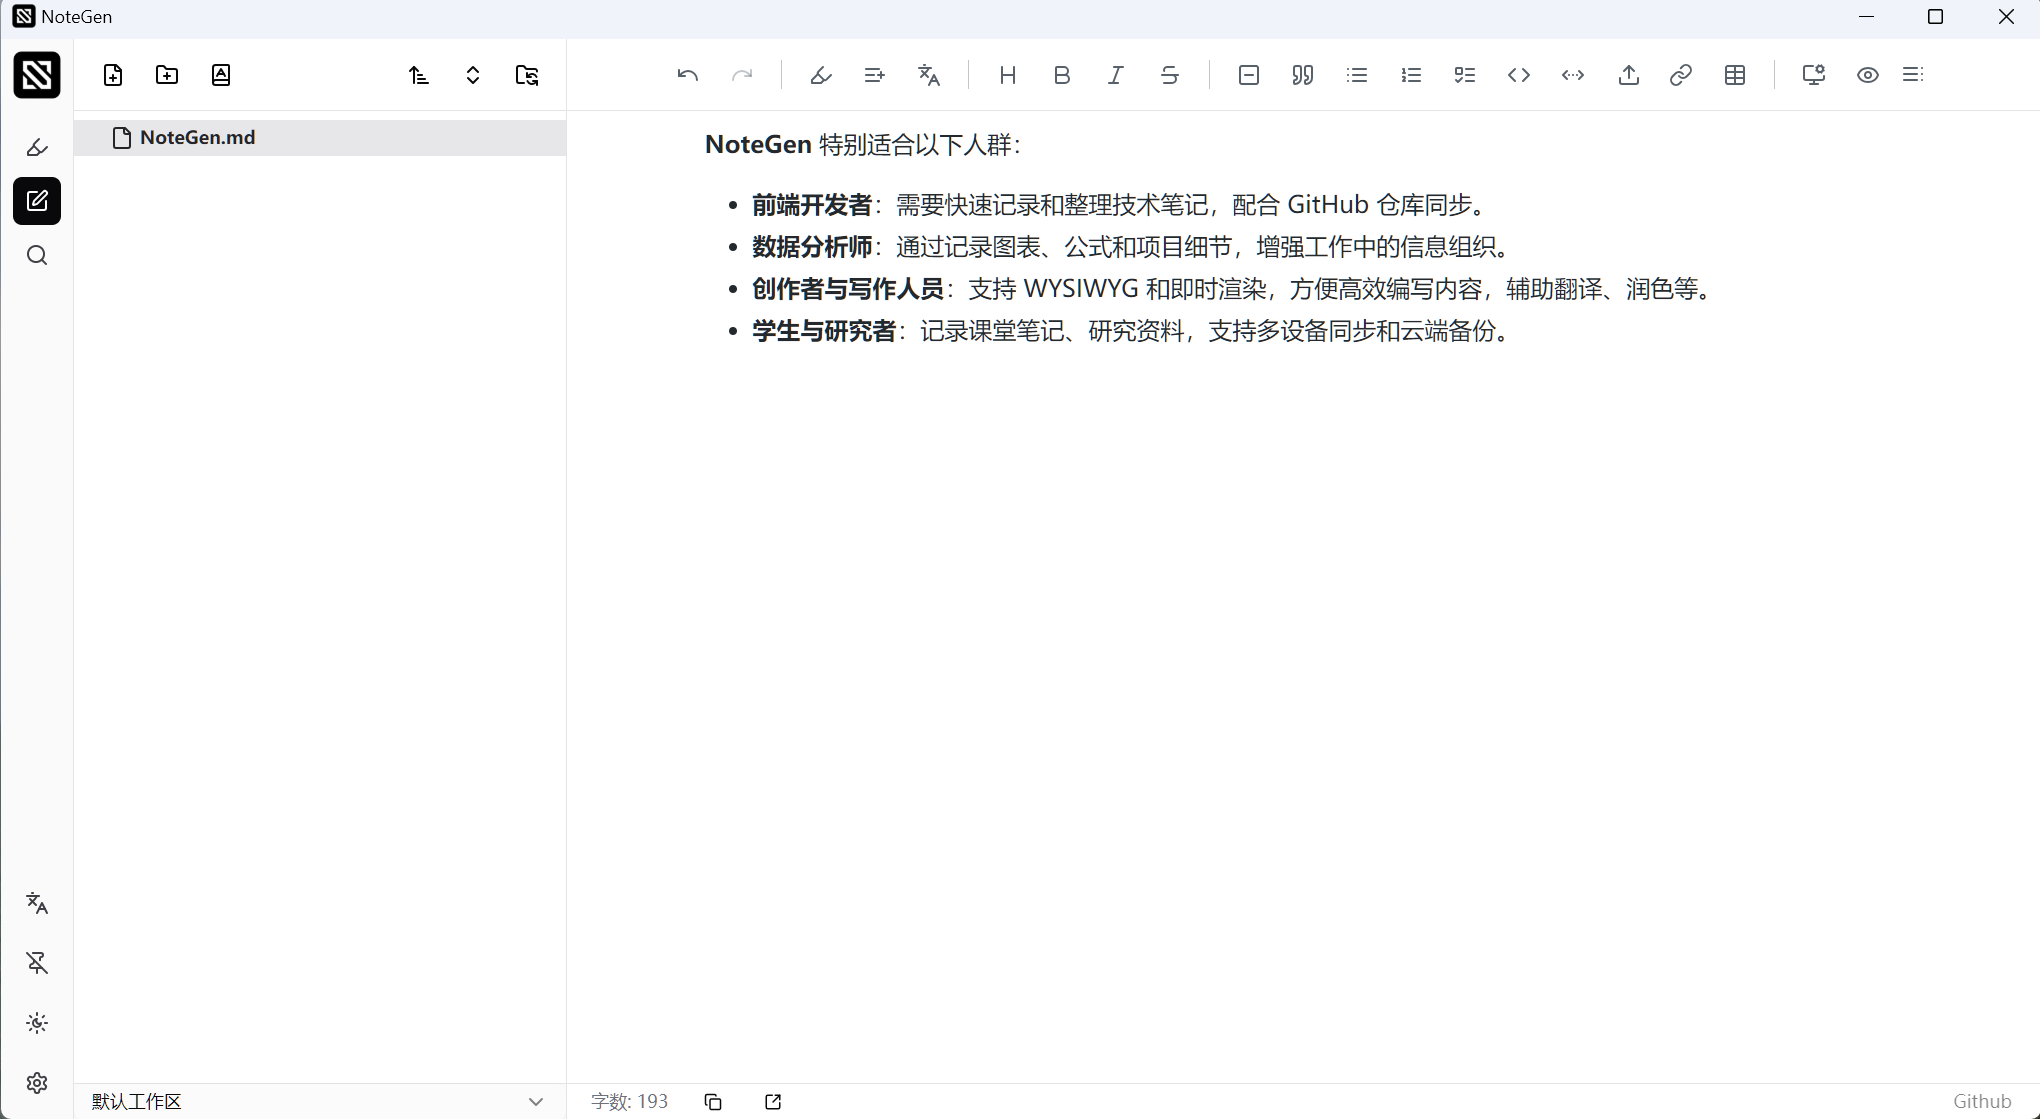Click the bold text 学生与研究者
Screen dimensions: 2040x1119
coord(824,331)
